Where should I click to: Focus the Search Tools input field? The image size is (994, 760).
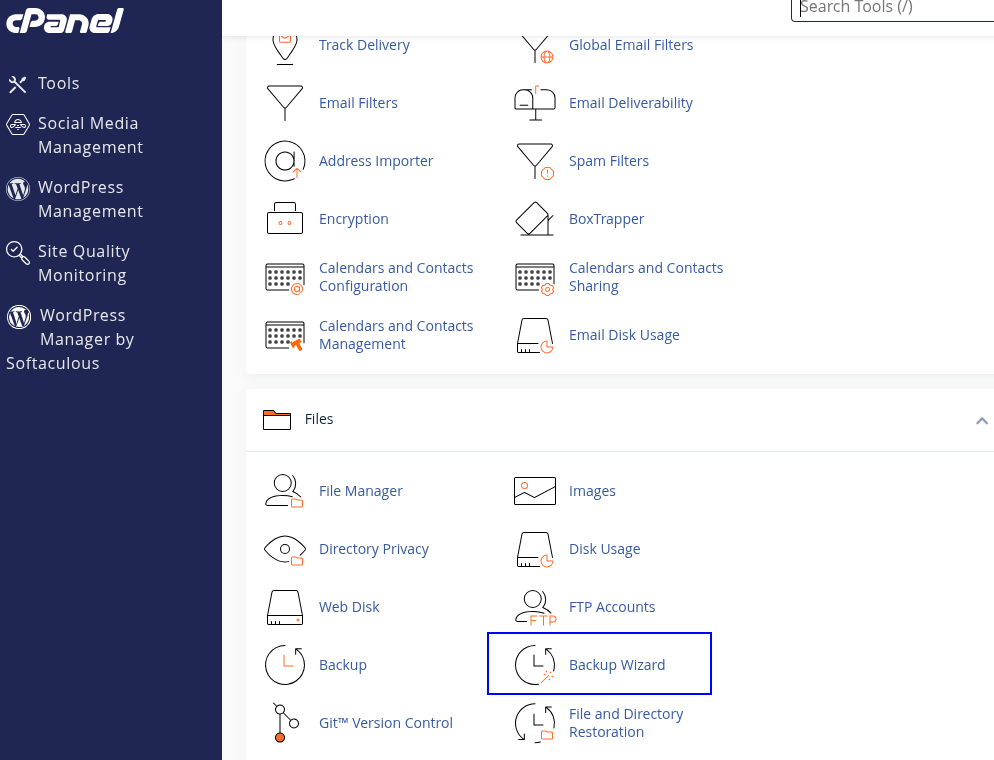point(893,8)
